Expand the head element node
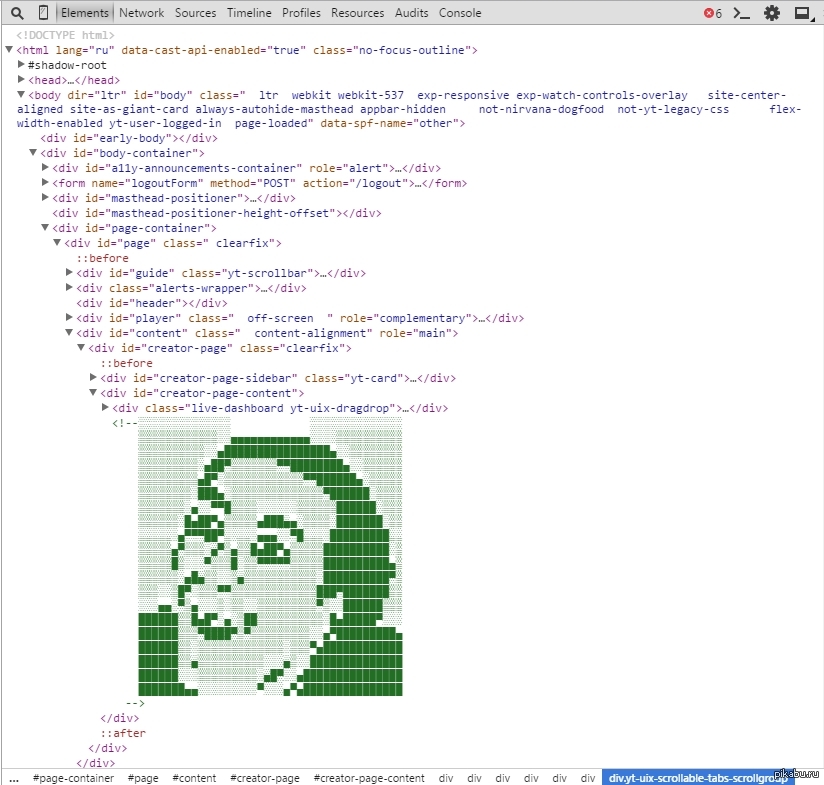 (21, 80)
